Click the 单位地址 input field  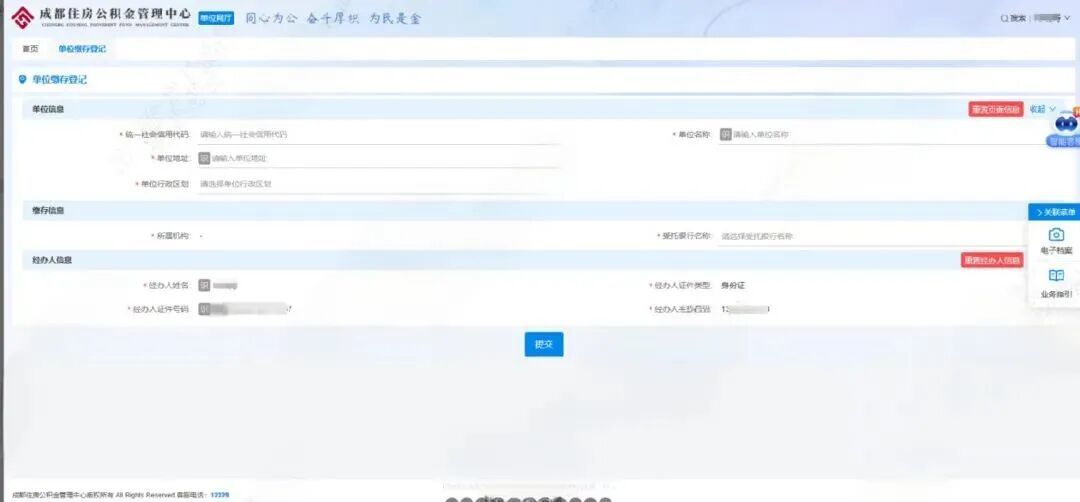pyautogui.click(x=377, y=158)
